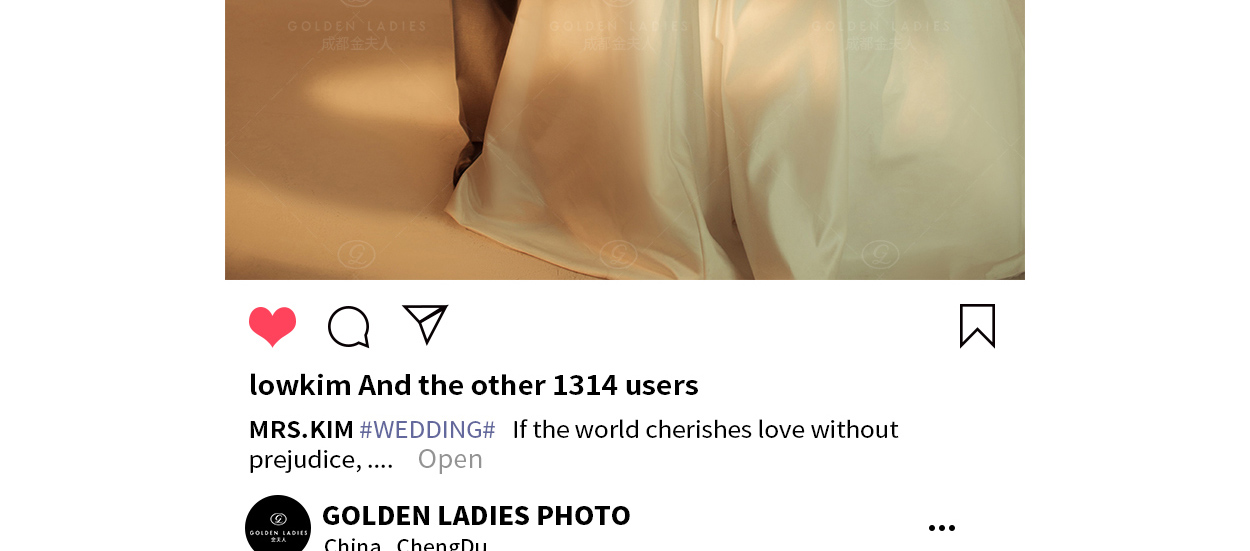View the lowkim user profile

click(x=300, y=385)
